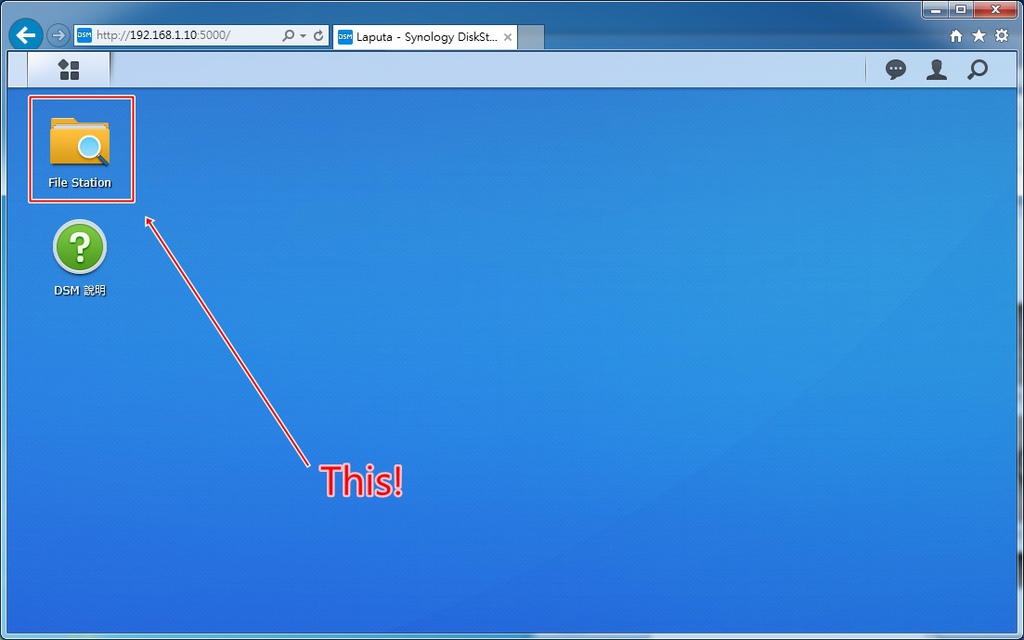Open the DSM user options icon

[x=936, y=70]
